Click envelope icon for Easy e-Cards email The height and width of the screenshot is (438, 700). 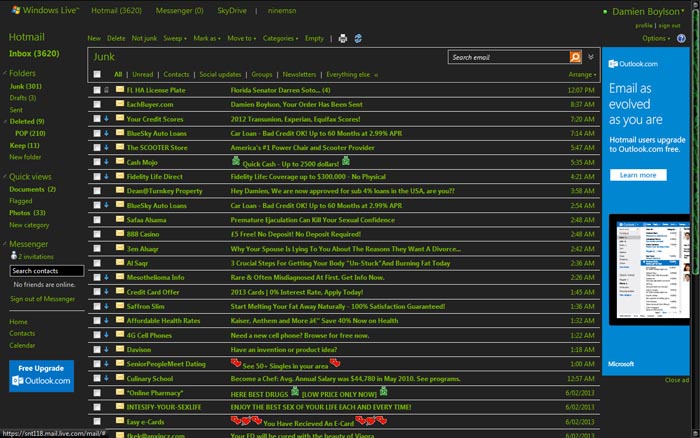coord(120,421)
